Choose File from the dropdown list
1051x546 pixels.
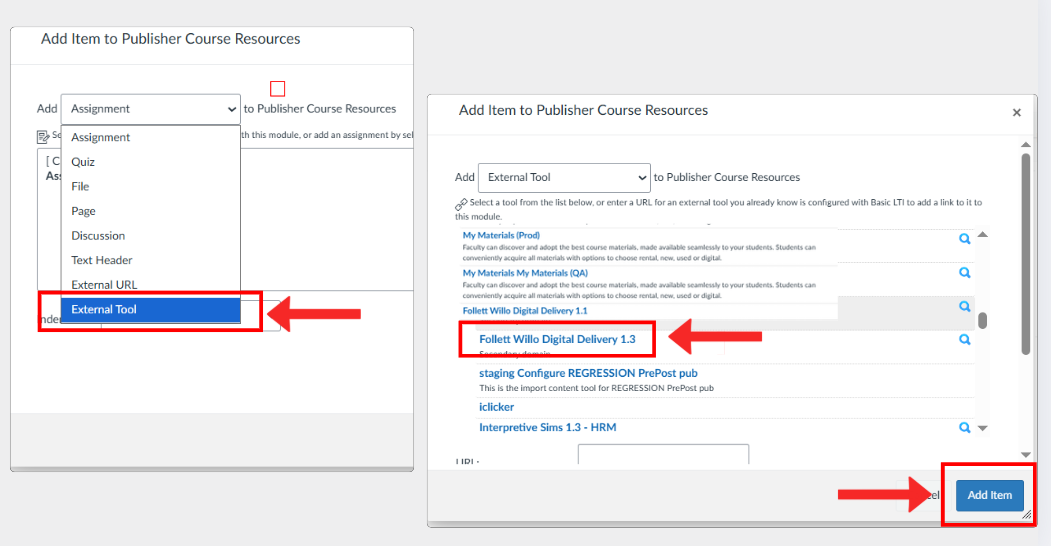click(x=151, y=186)
